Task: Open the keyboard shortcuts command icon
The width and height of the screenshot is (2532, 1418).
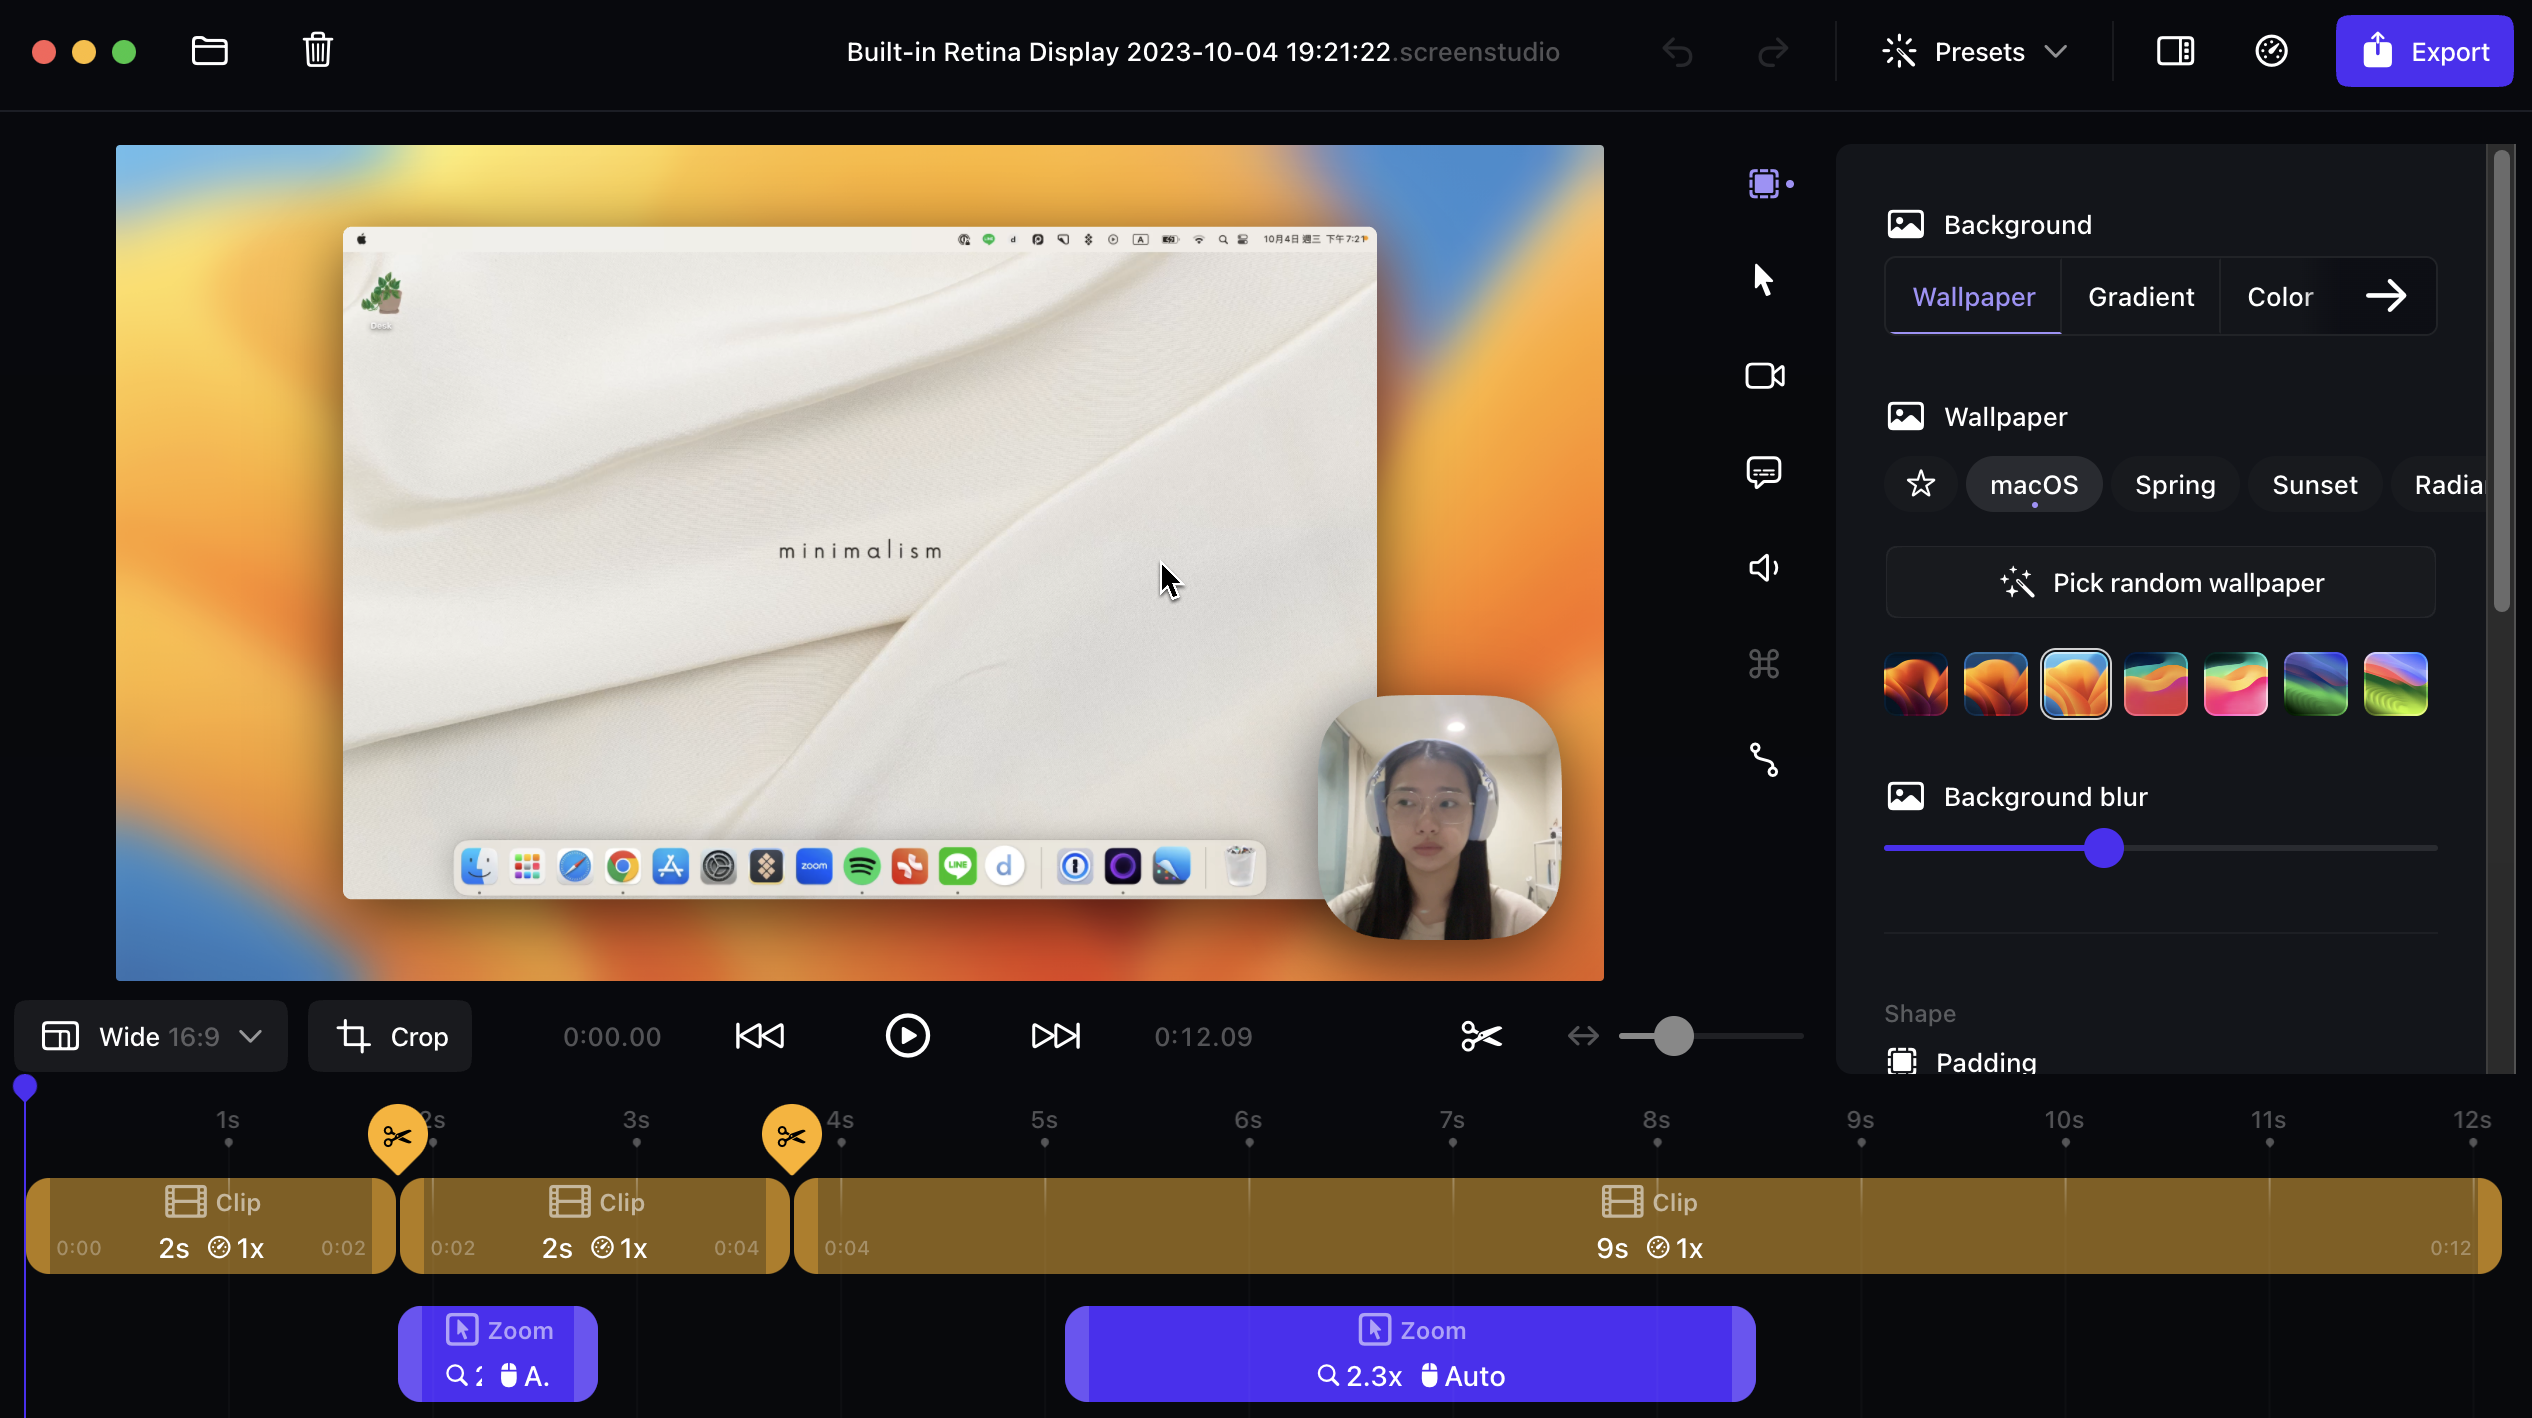Action: [x=1764, y=664]
